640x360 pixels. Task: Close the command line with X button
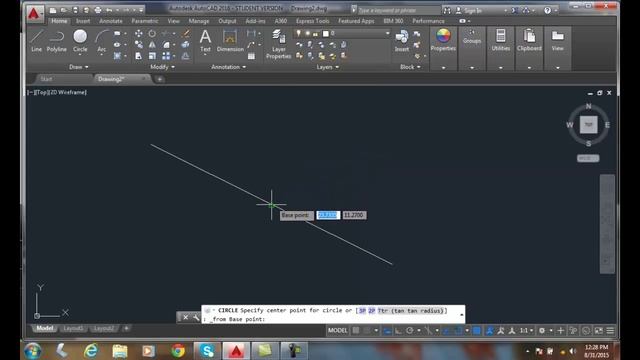[x=185, y=317]
